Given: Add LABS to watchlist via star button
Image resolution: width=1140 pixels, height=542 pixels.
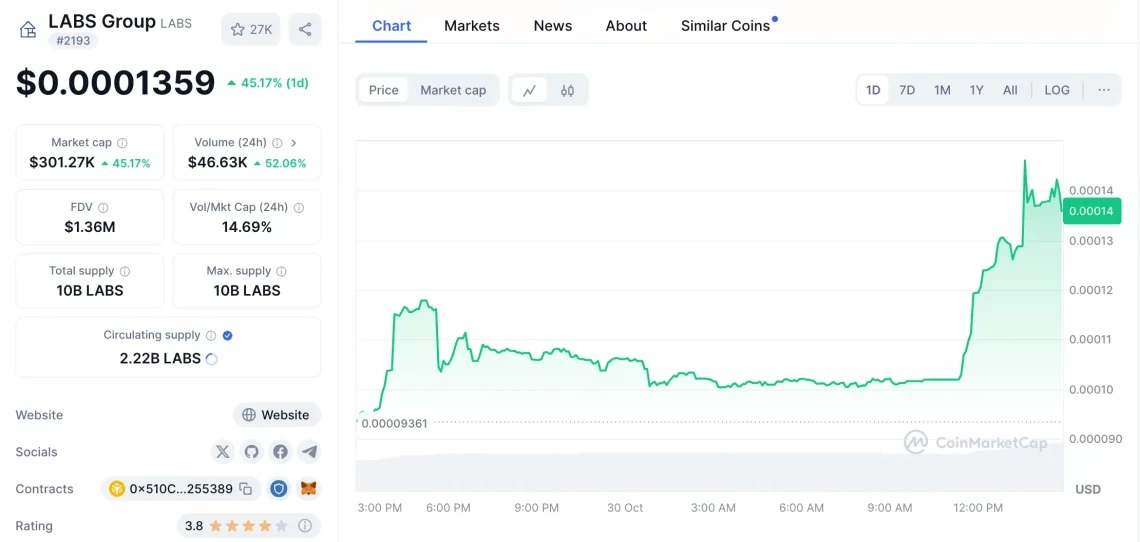Looking at the screenshot, I should pos(251,29).
